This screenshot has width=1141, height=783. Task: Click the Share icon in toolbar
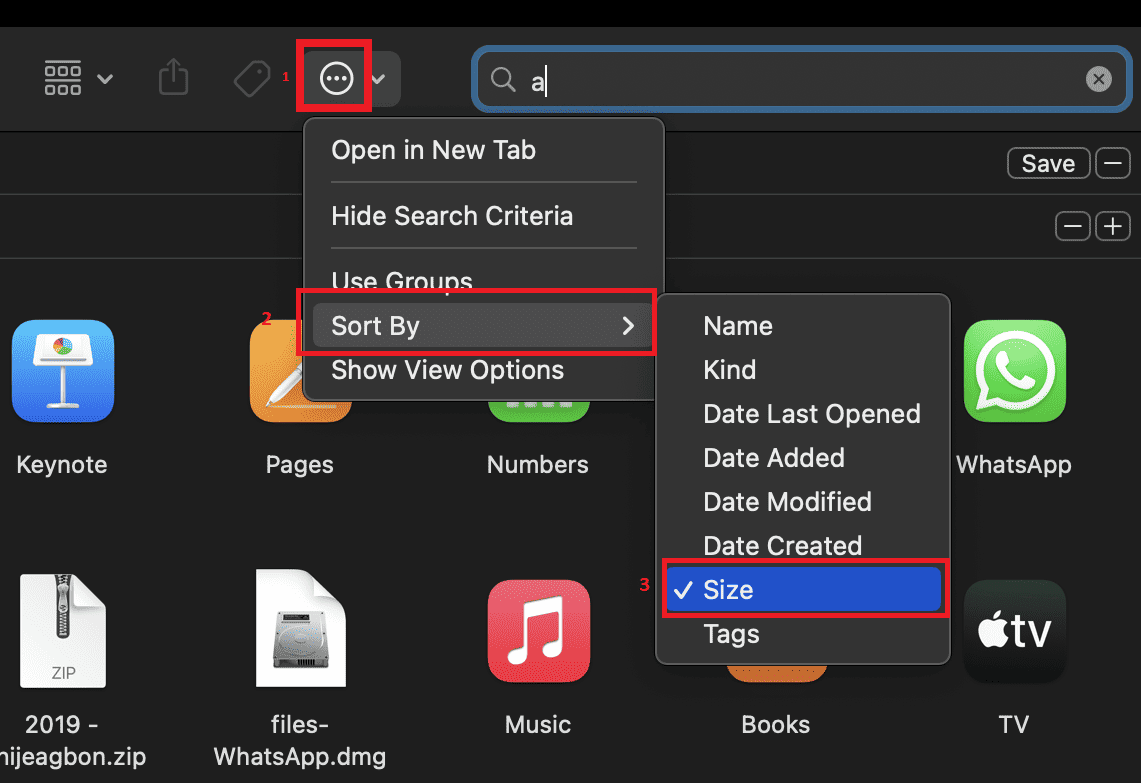point(174,78)
